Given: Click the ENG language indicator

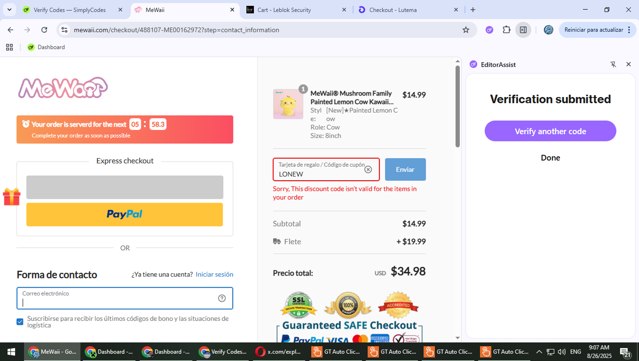Looking at the screenshot, I should (575, 352).
